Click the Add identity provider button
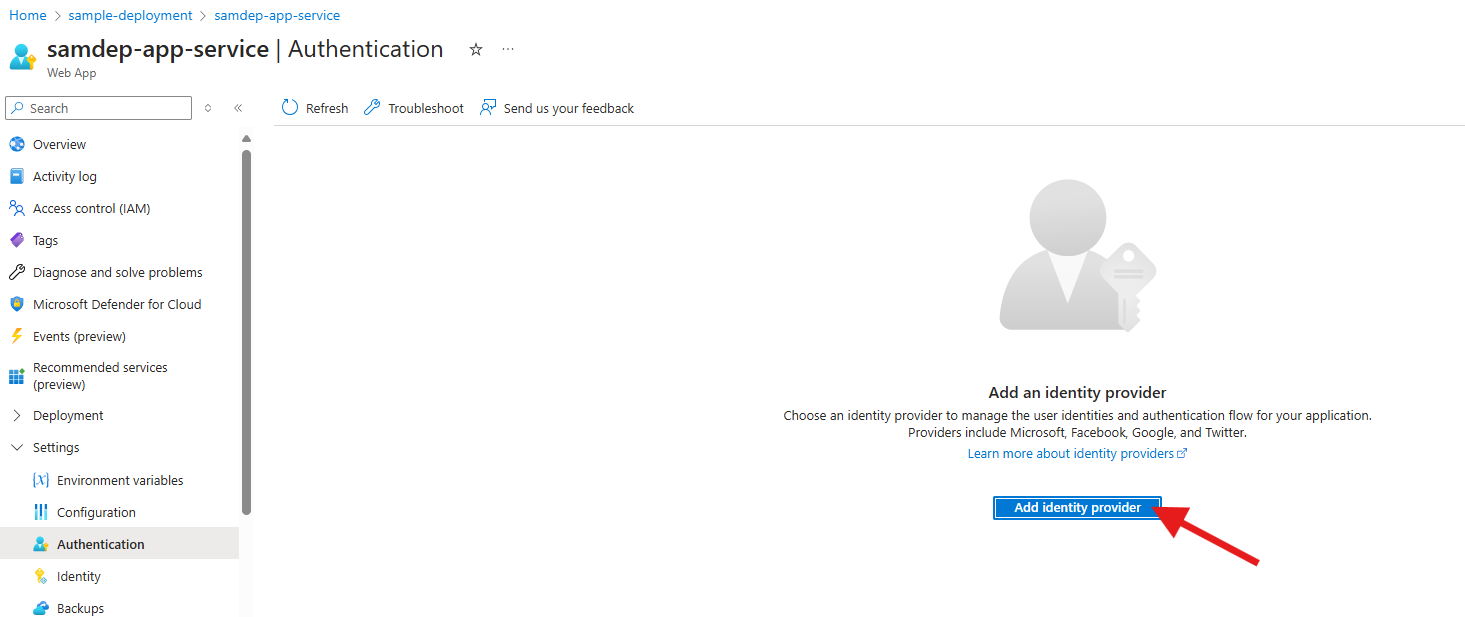 tap(1077, 508)
